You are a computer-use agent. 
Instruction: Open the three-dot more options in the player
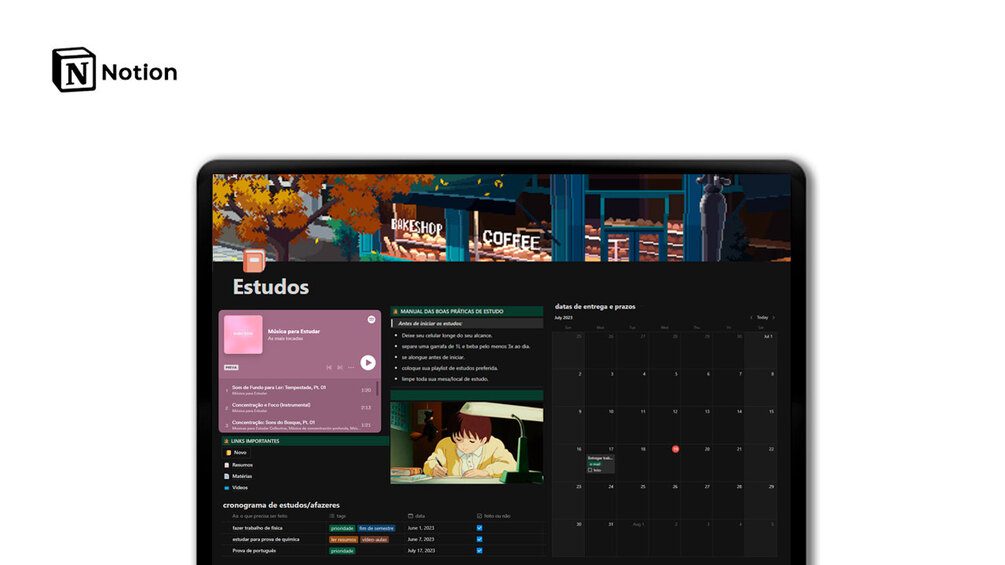[x=351, y=367]
